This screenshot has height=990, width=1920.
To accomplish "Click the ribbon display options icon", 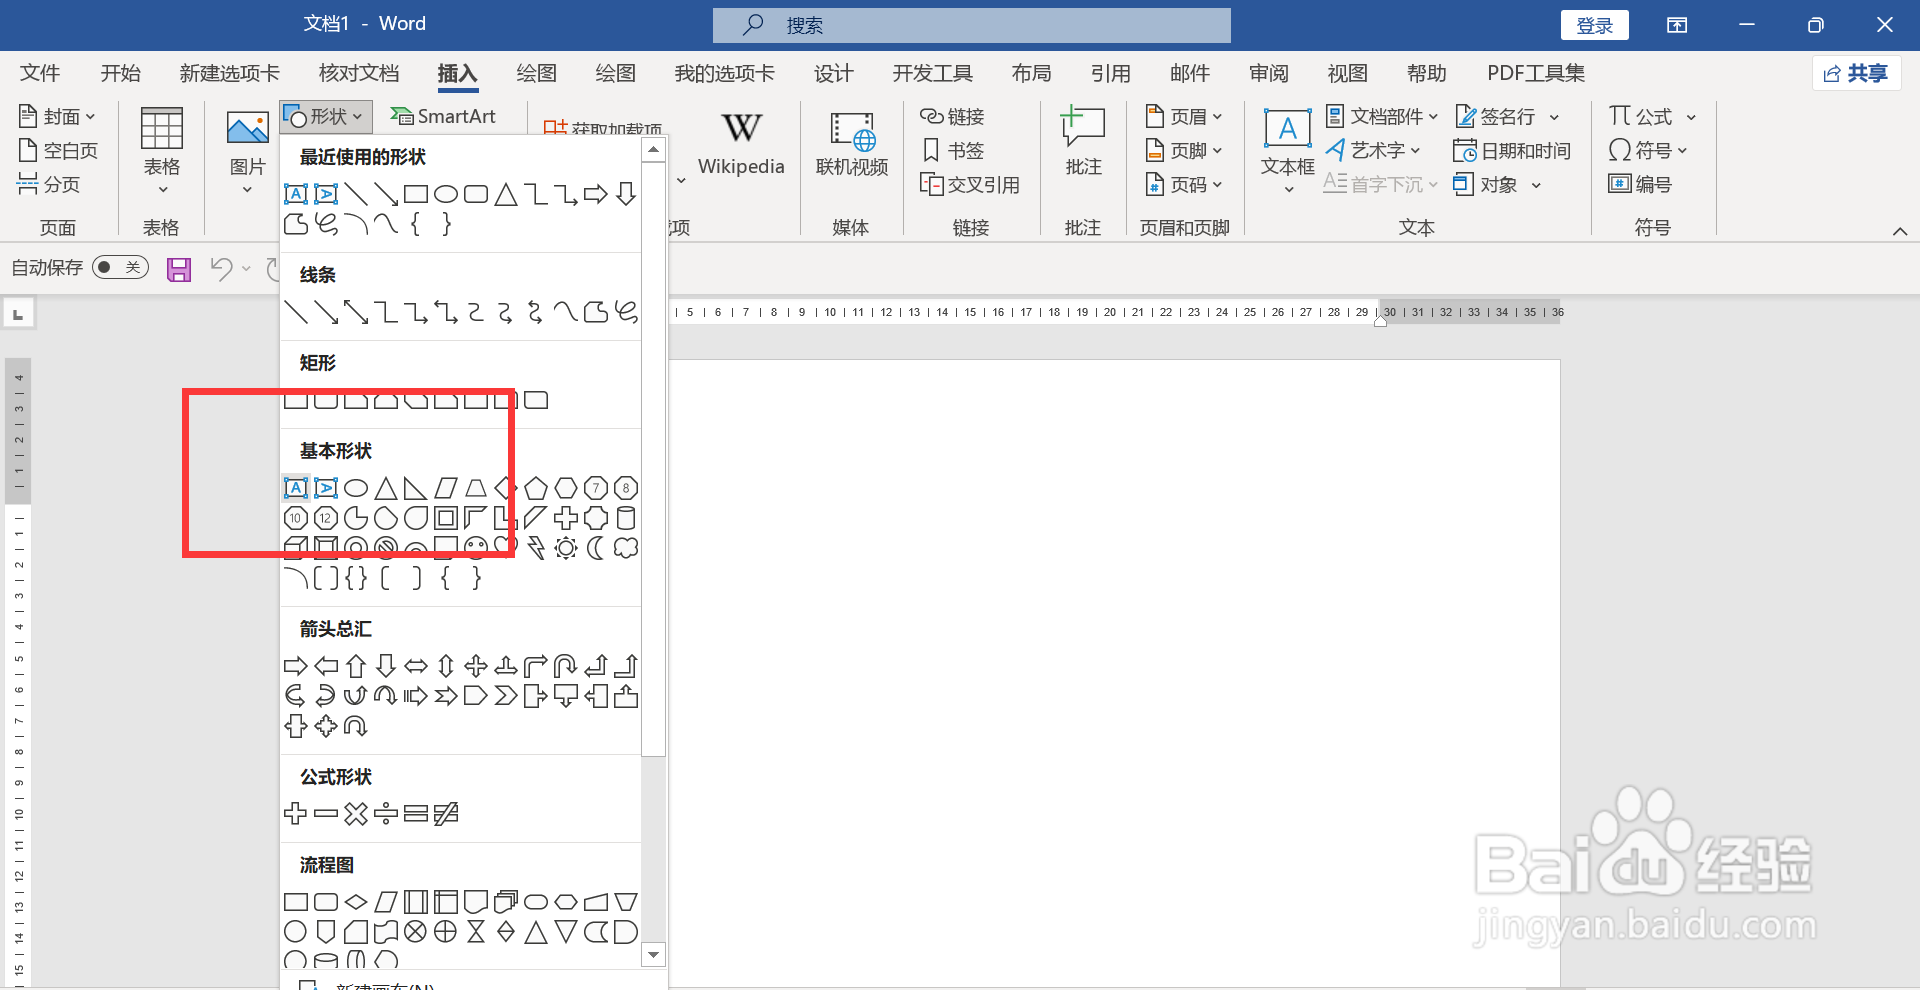I will click(1677, 25).
